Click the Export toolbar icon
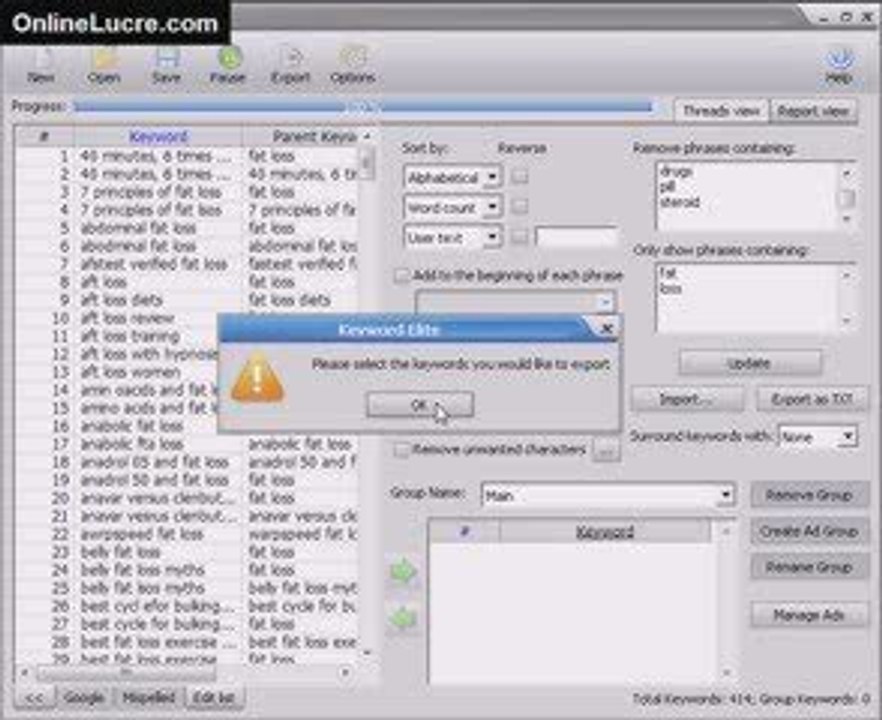The image size is (882, 720). point(290,66)
